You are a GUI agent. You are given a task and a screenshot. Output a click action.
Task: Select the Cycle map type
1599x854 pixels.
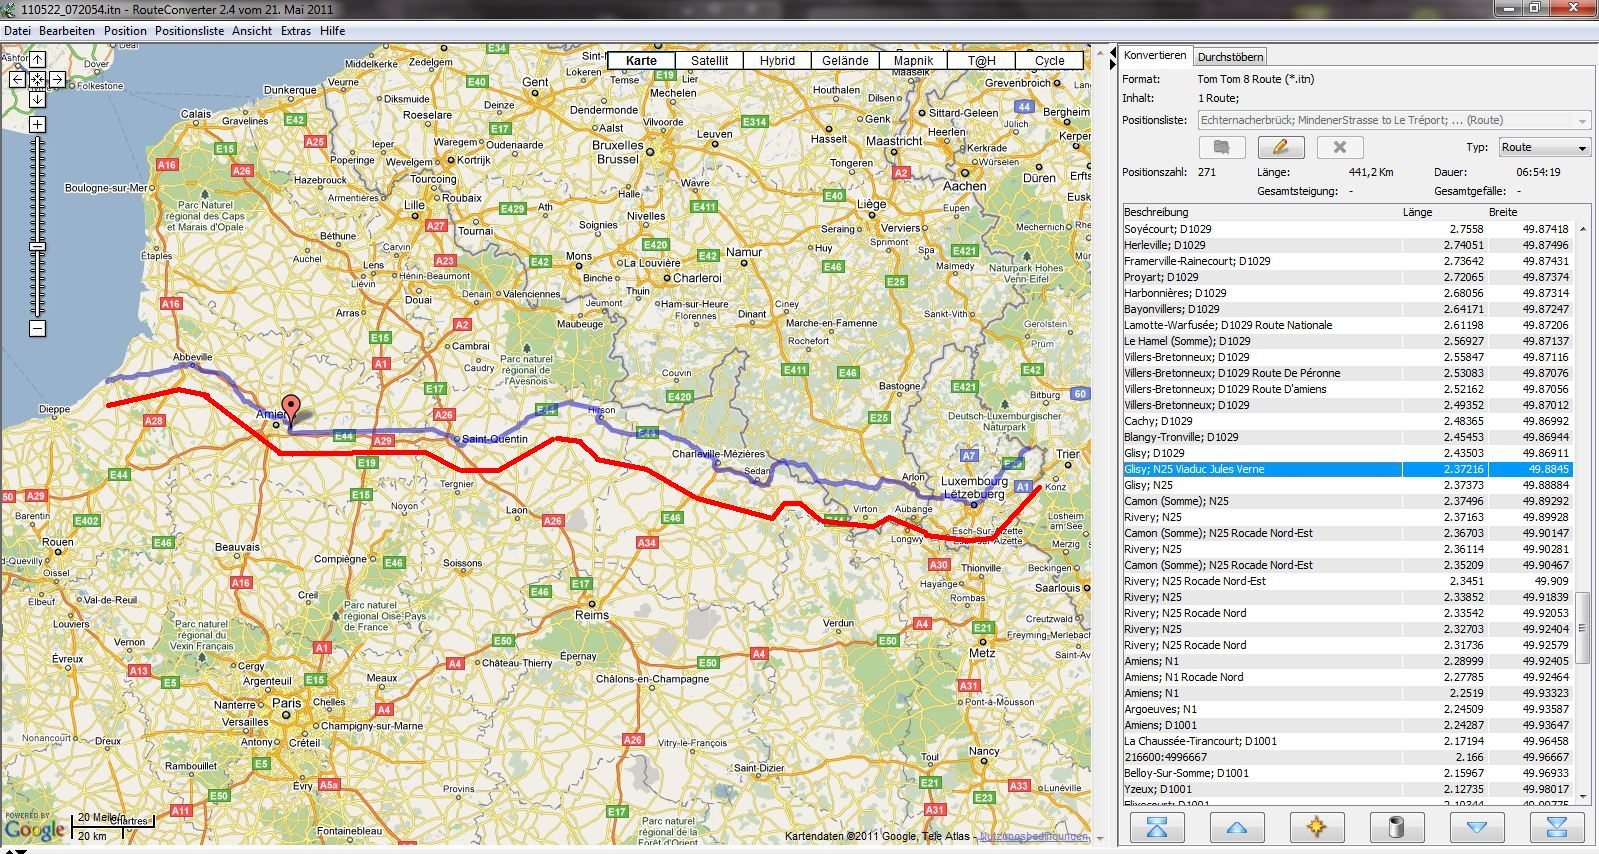pyautogui.click(x=1050, y=61)
